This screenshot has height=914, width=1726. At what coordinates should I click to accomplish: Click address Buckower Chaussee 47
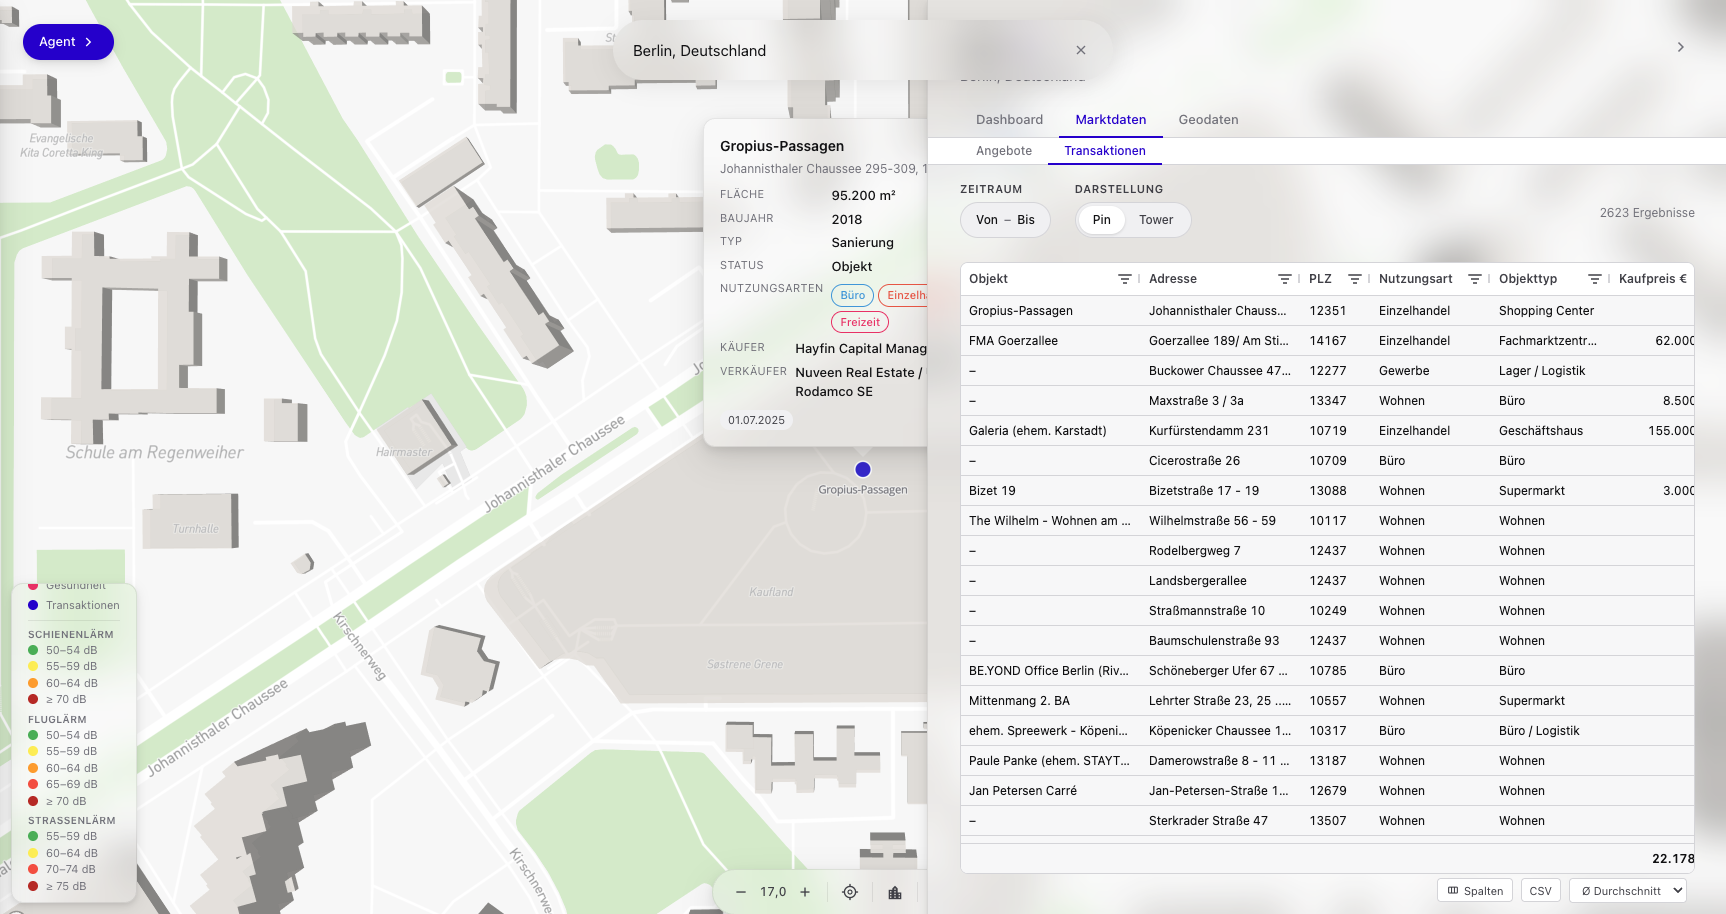(x=1220, y=371)
